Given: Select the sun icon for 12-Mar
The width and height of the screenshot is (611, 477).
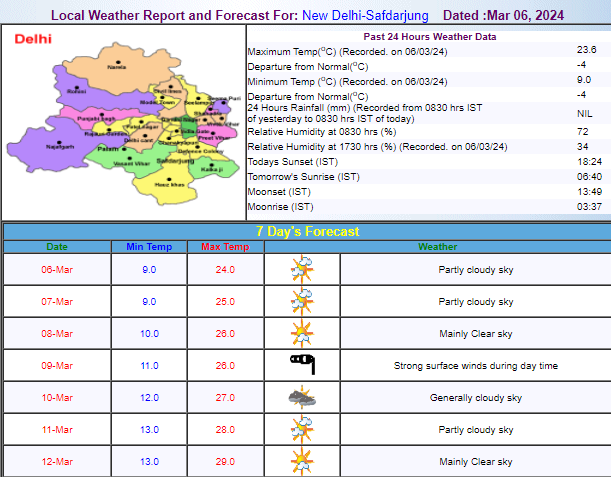Looking at the screenshot, I should pos(301,461).
